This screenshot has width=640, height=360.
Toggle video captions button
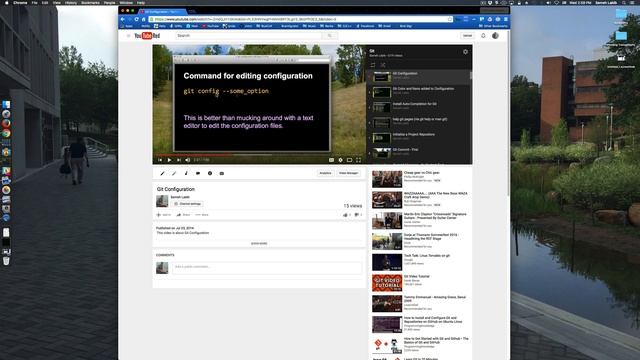click(x=331, y=160)
